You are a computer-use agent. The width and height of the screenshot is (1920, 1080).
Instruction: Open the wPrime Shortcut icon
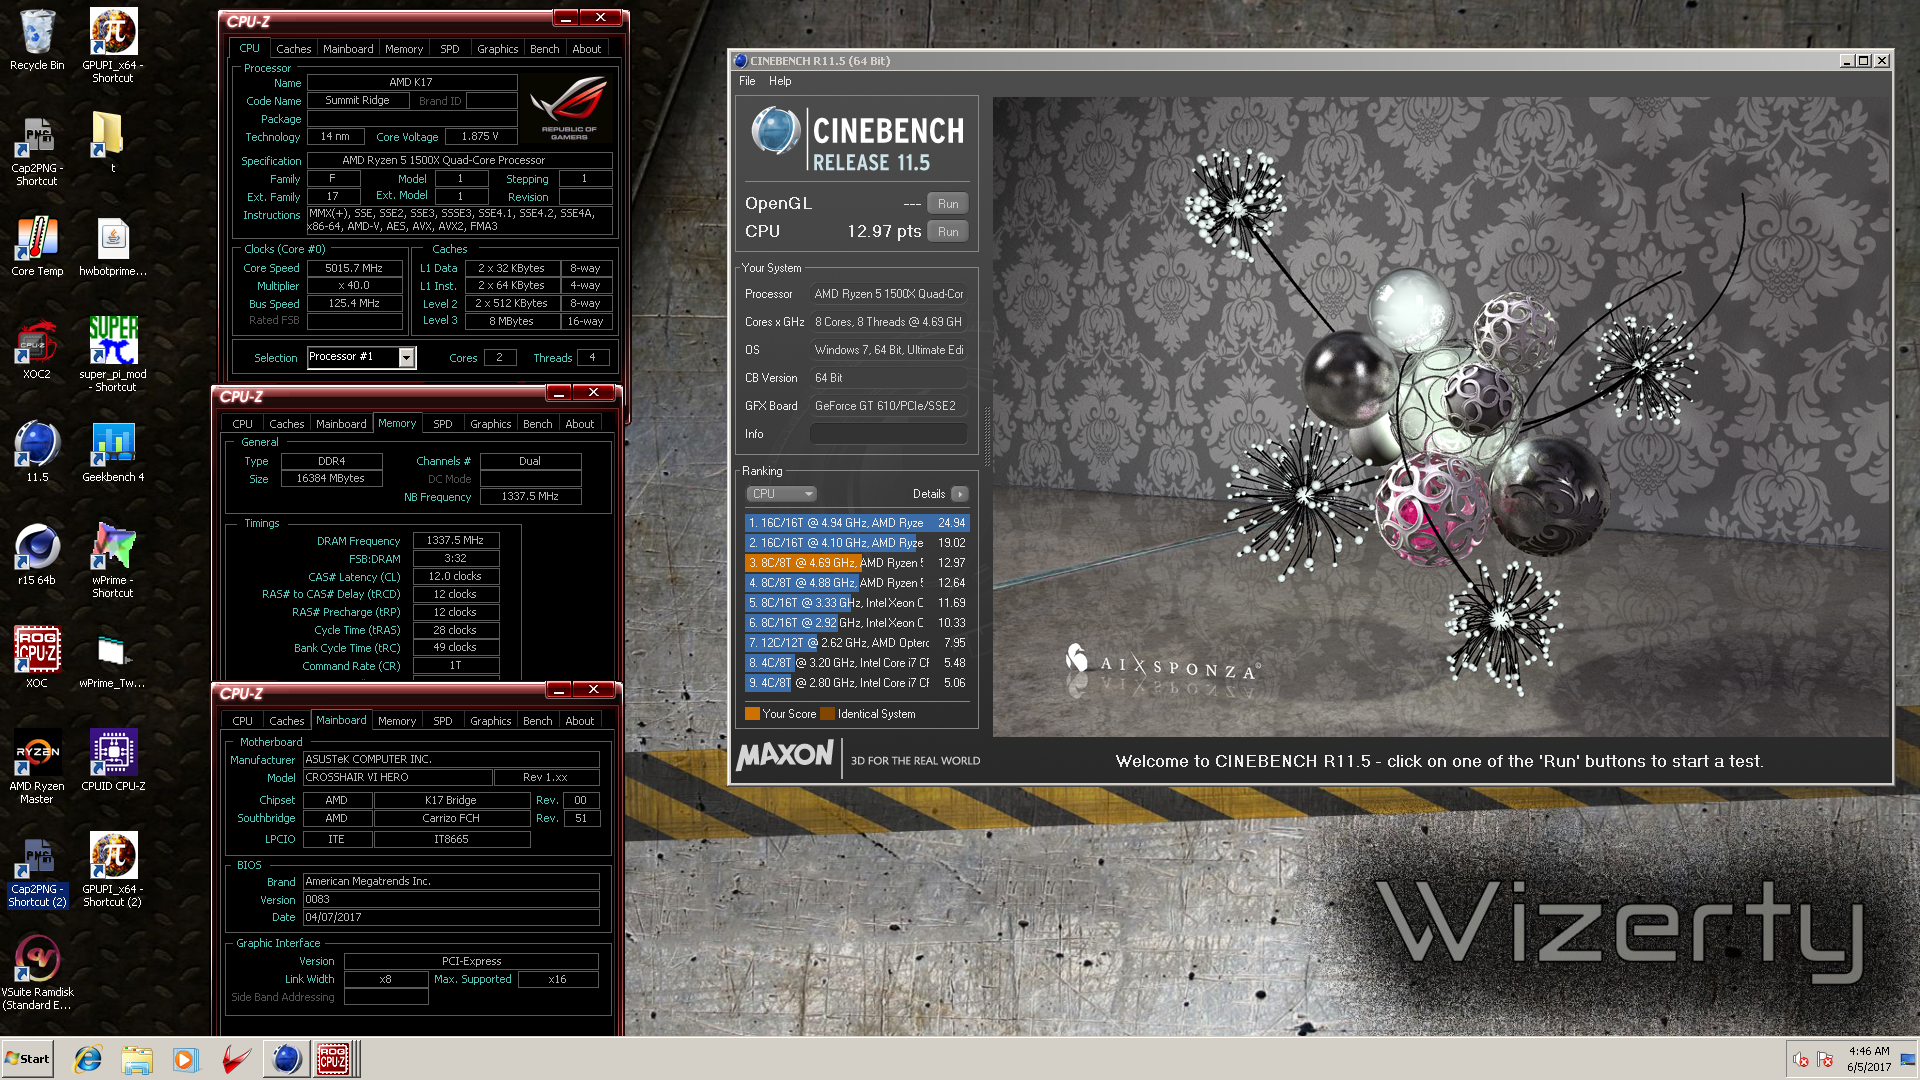(113, 560)
